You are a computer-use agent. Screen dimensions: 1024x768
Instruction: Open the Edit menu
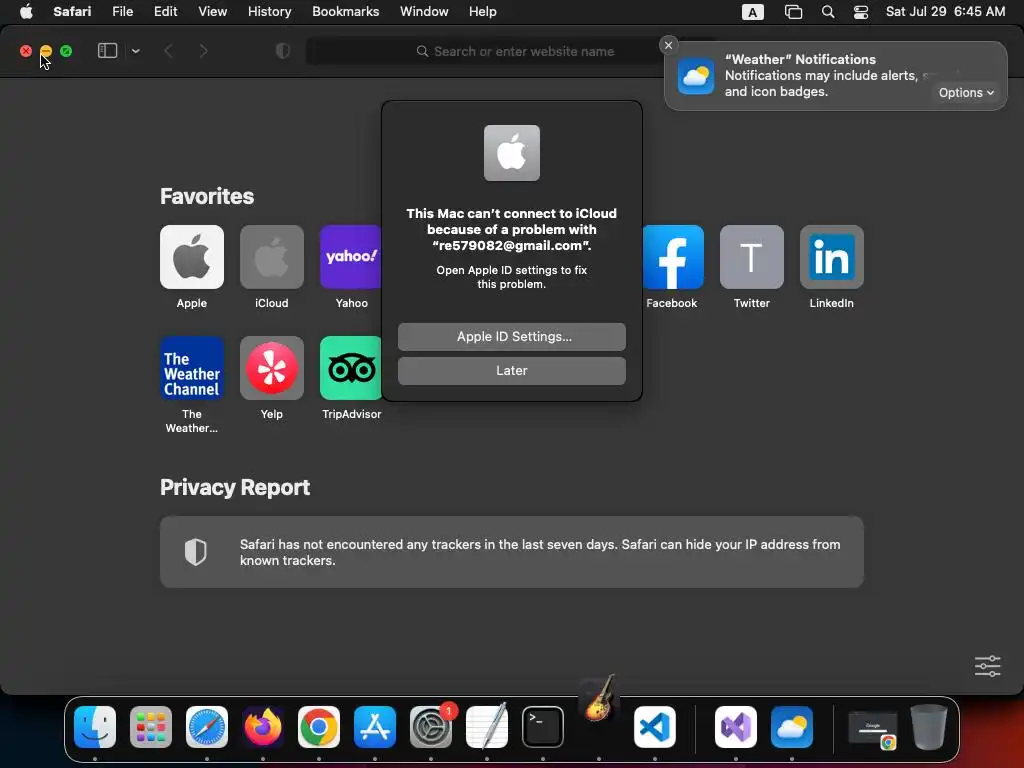tap(165, 12)
